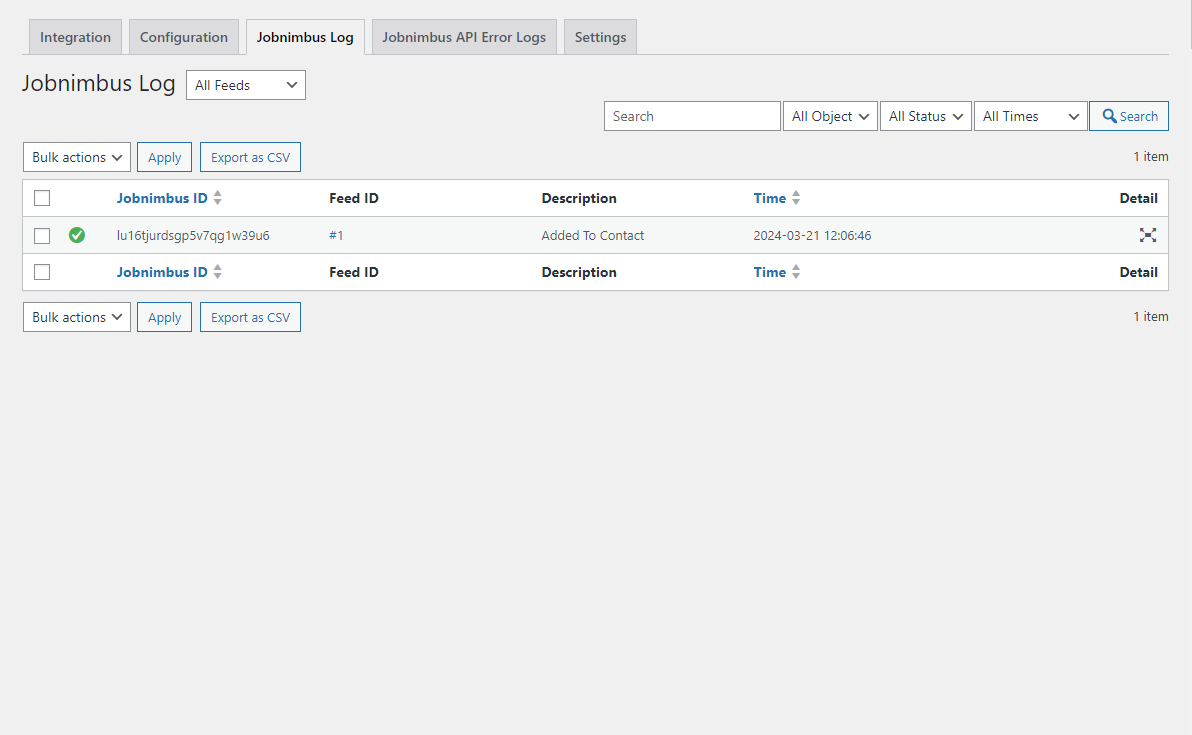This screenshot has width=1192, height=735.
Task: Click the bottom 1 item count text
Action: coord(1150,316)
